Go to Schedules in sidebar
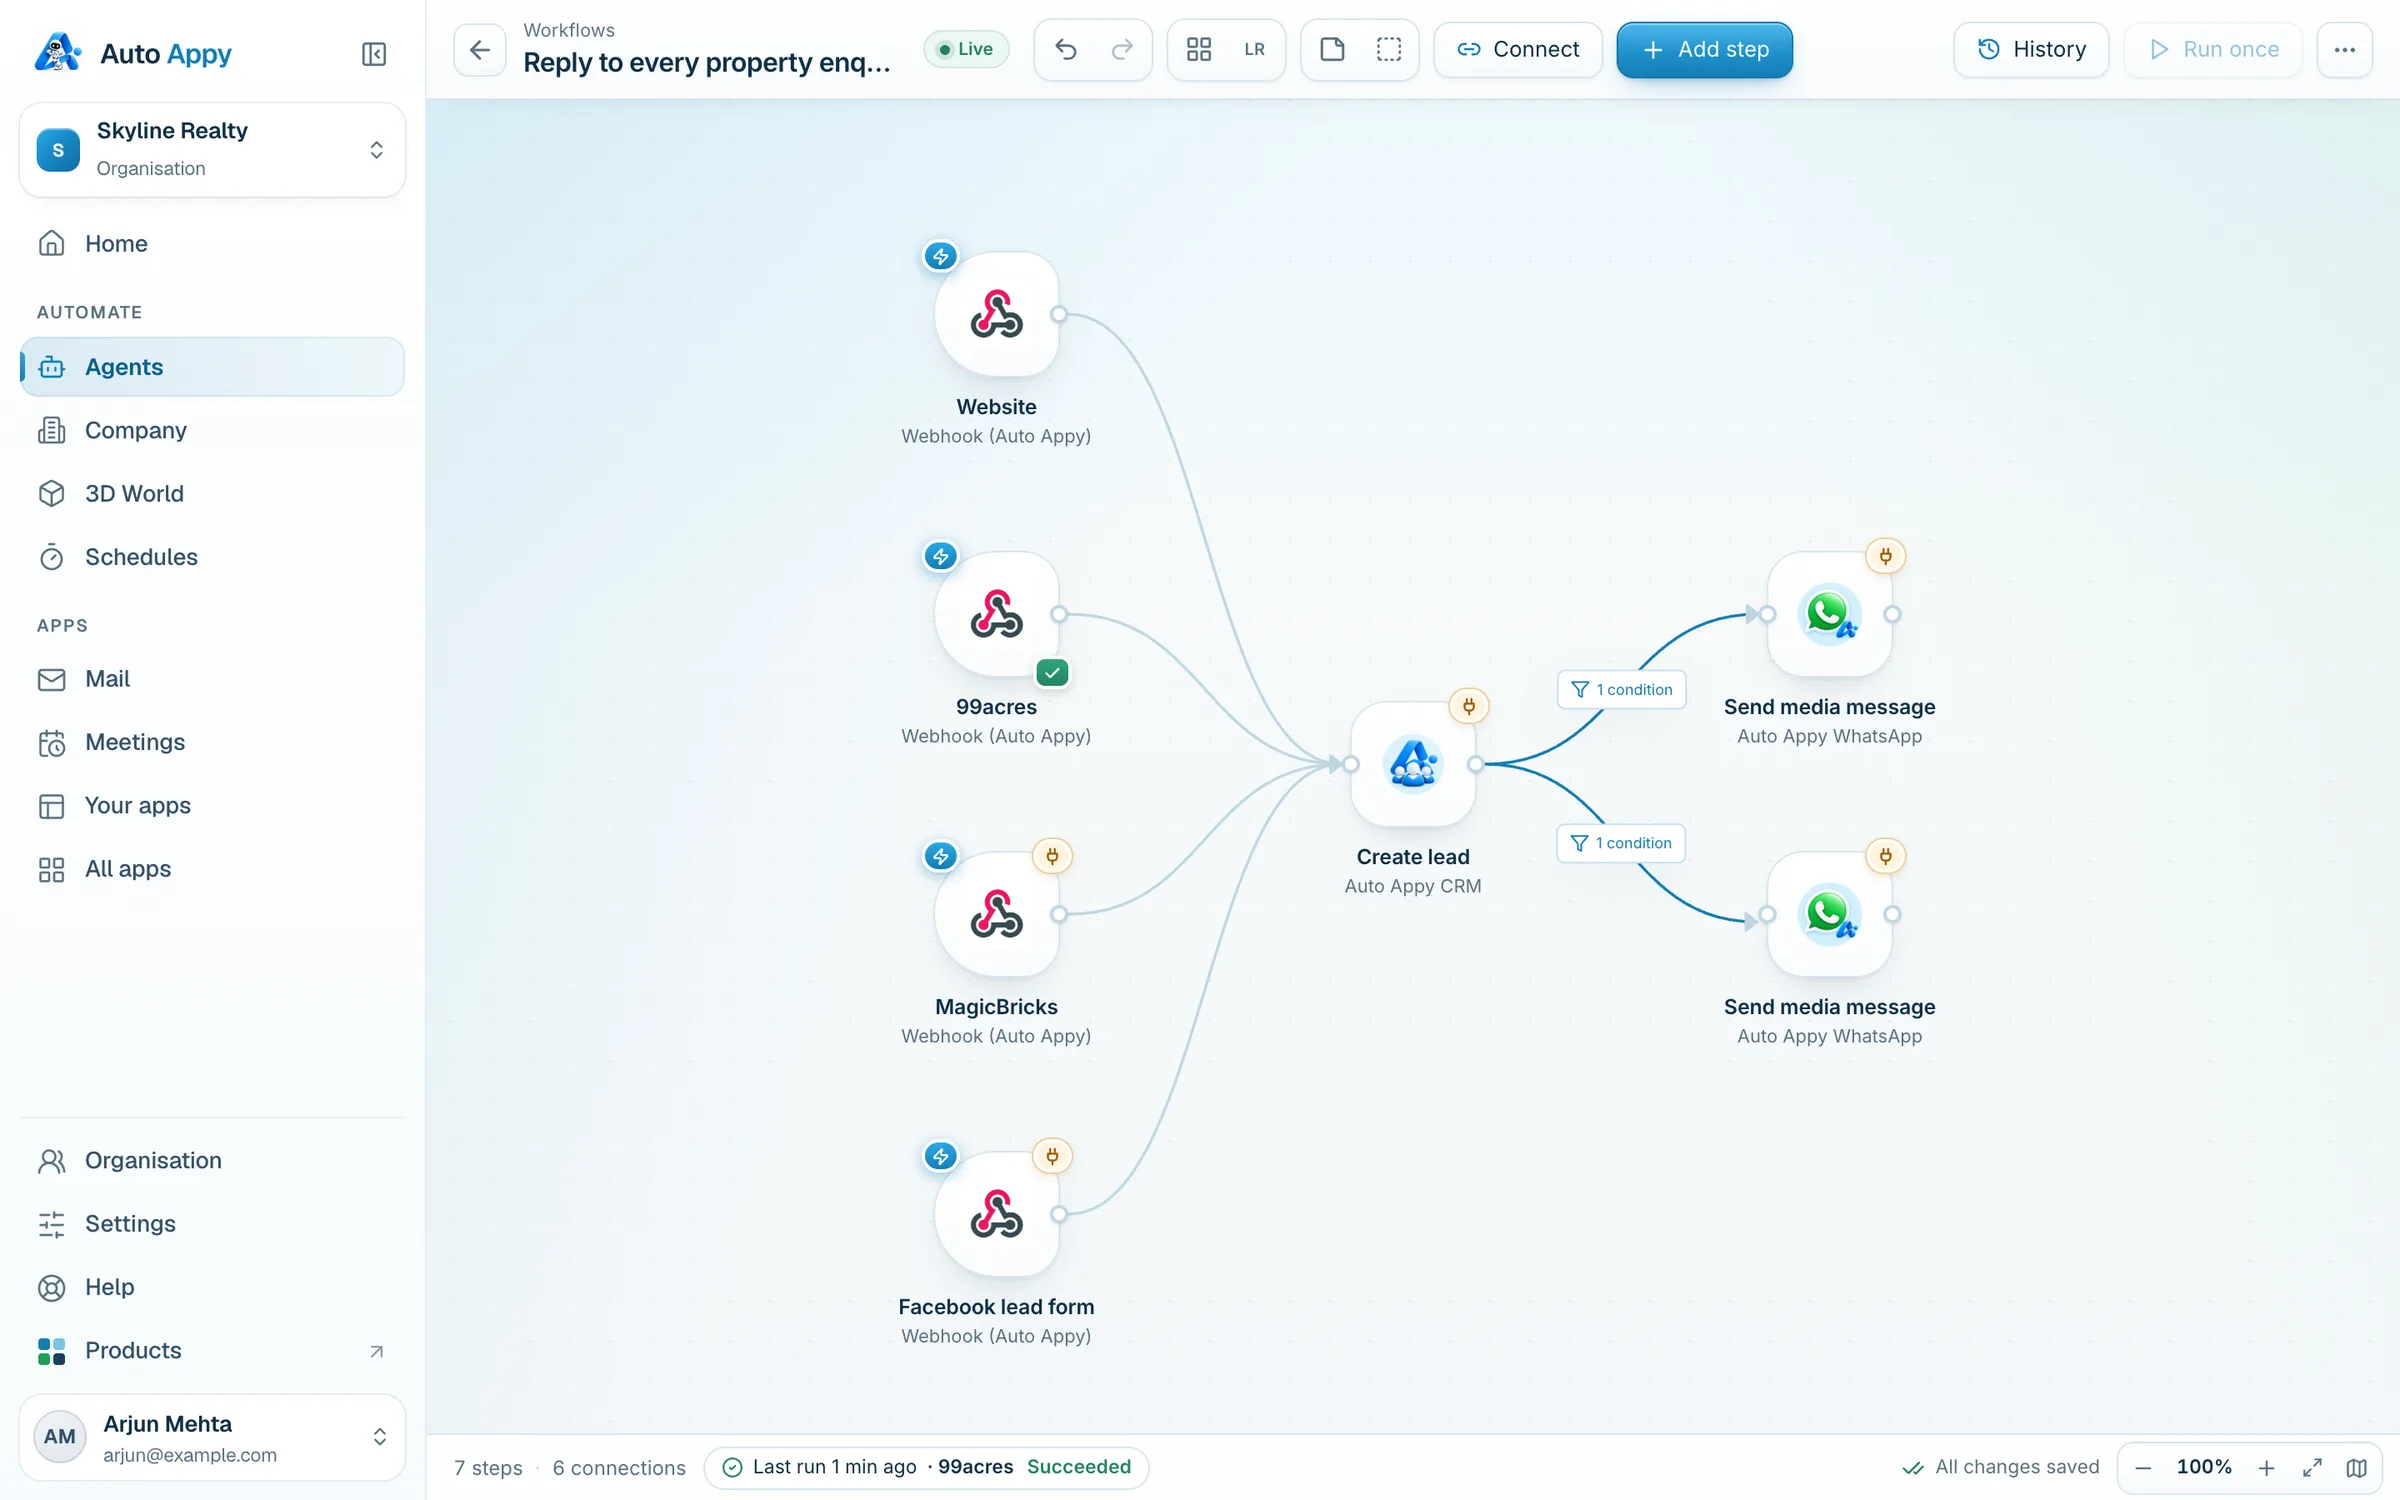Screen dimensions: 2400x1500 [x=212, y=557]
